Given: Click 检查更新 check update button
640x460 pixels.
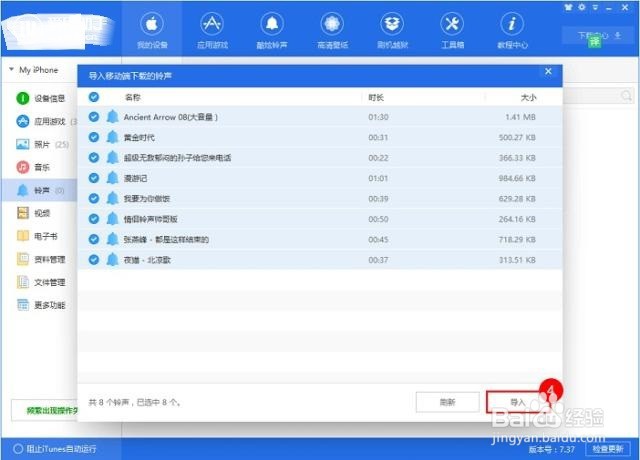Looking at the screenshot, I should (608, 449).
